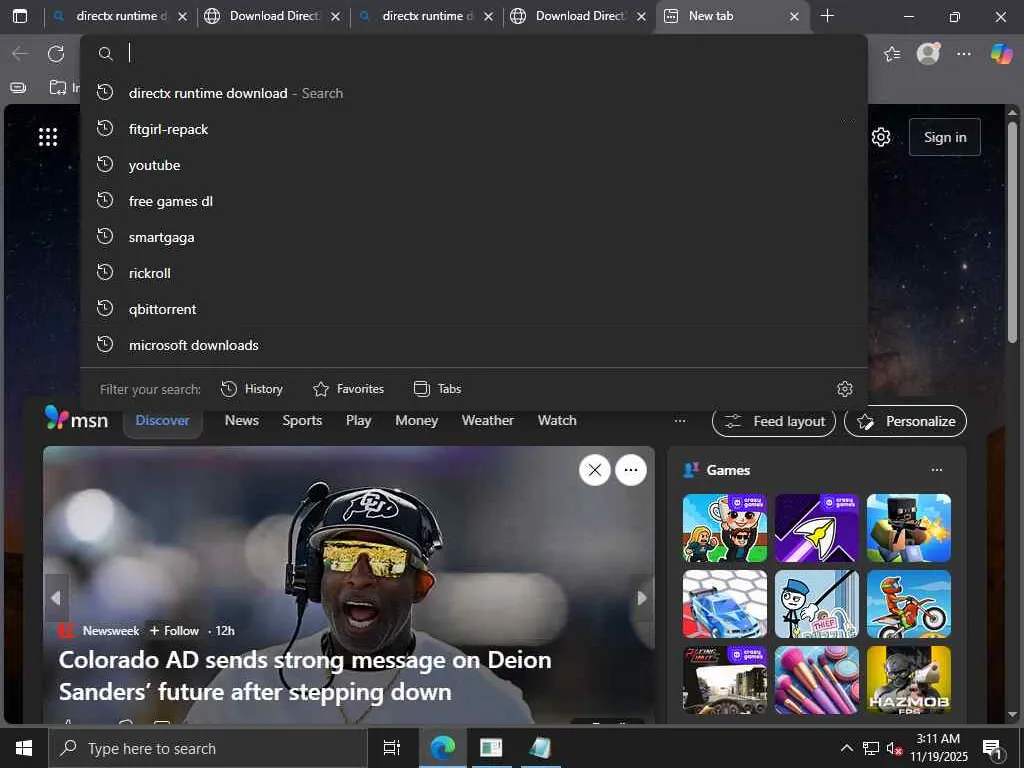Select the 'fitgirl-repack' history suggestion
The image size is (1024, 768).
pos(474,129)
